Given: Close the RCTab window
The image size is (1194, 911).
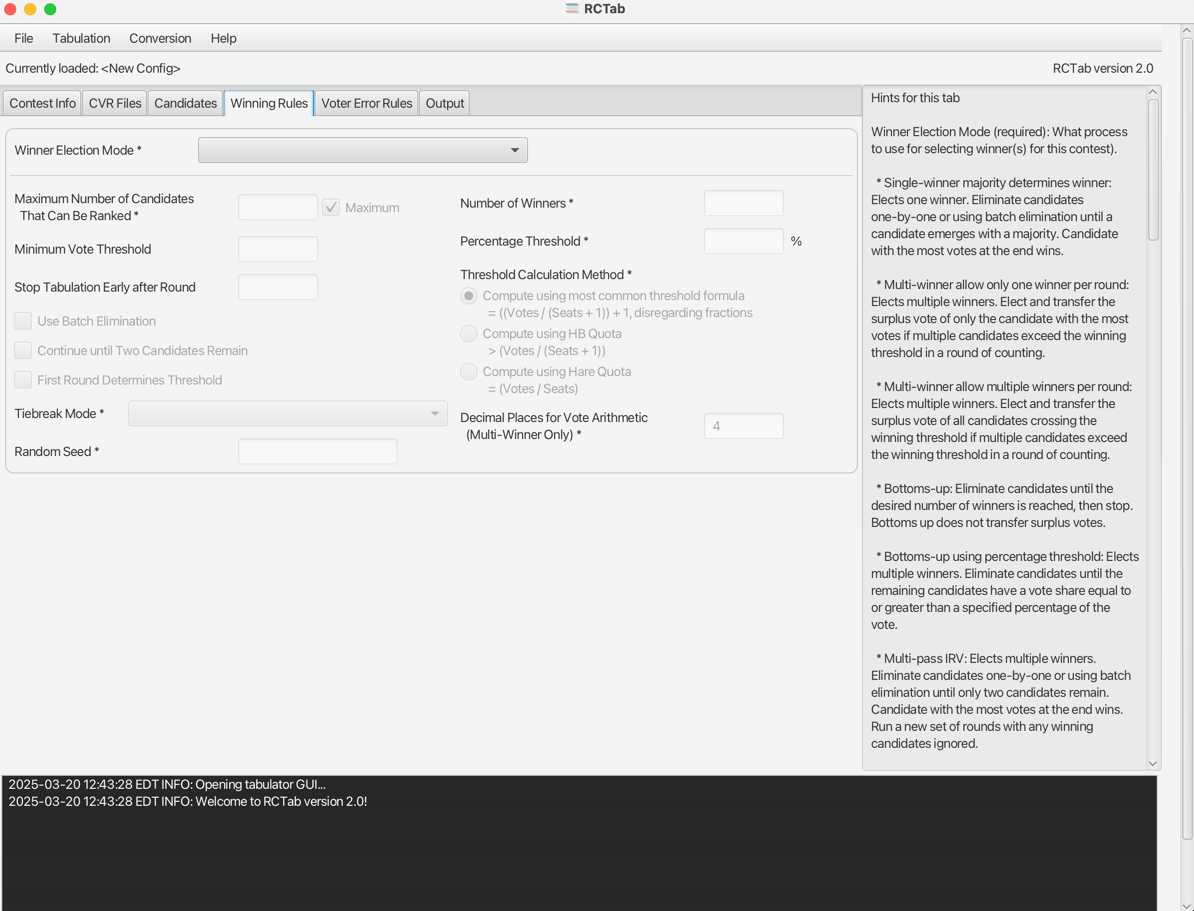Looking at the screenshot, I should (x=11, y=9).
